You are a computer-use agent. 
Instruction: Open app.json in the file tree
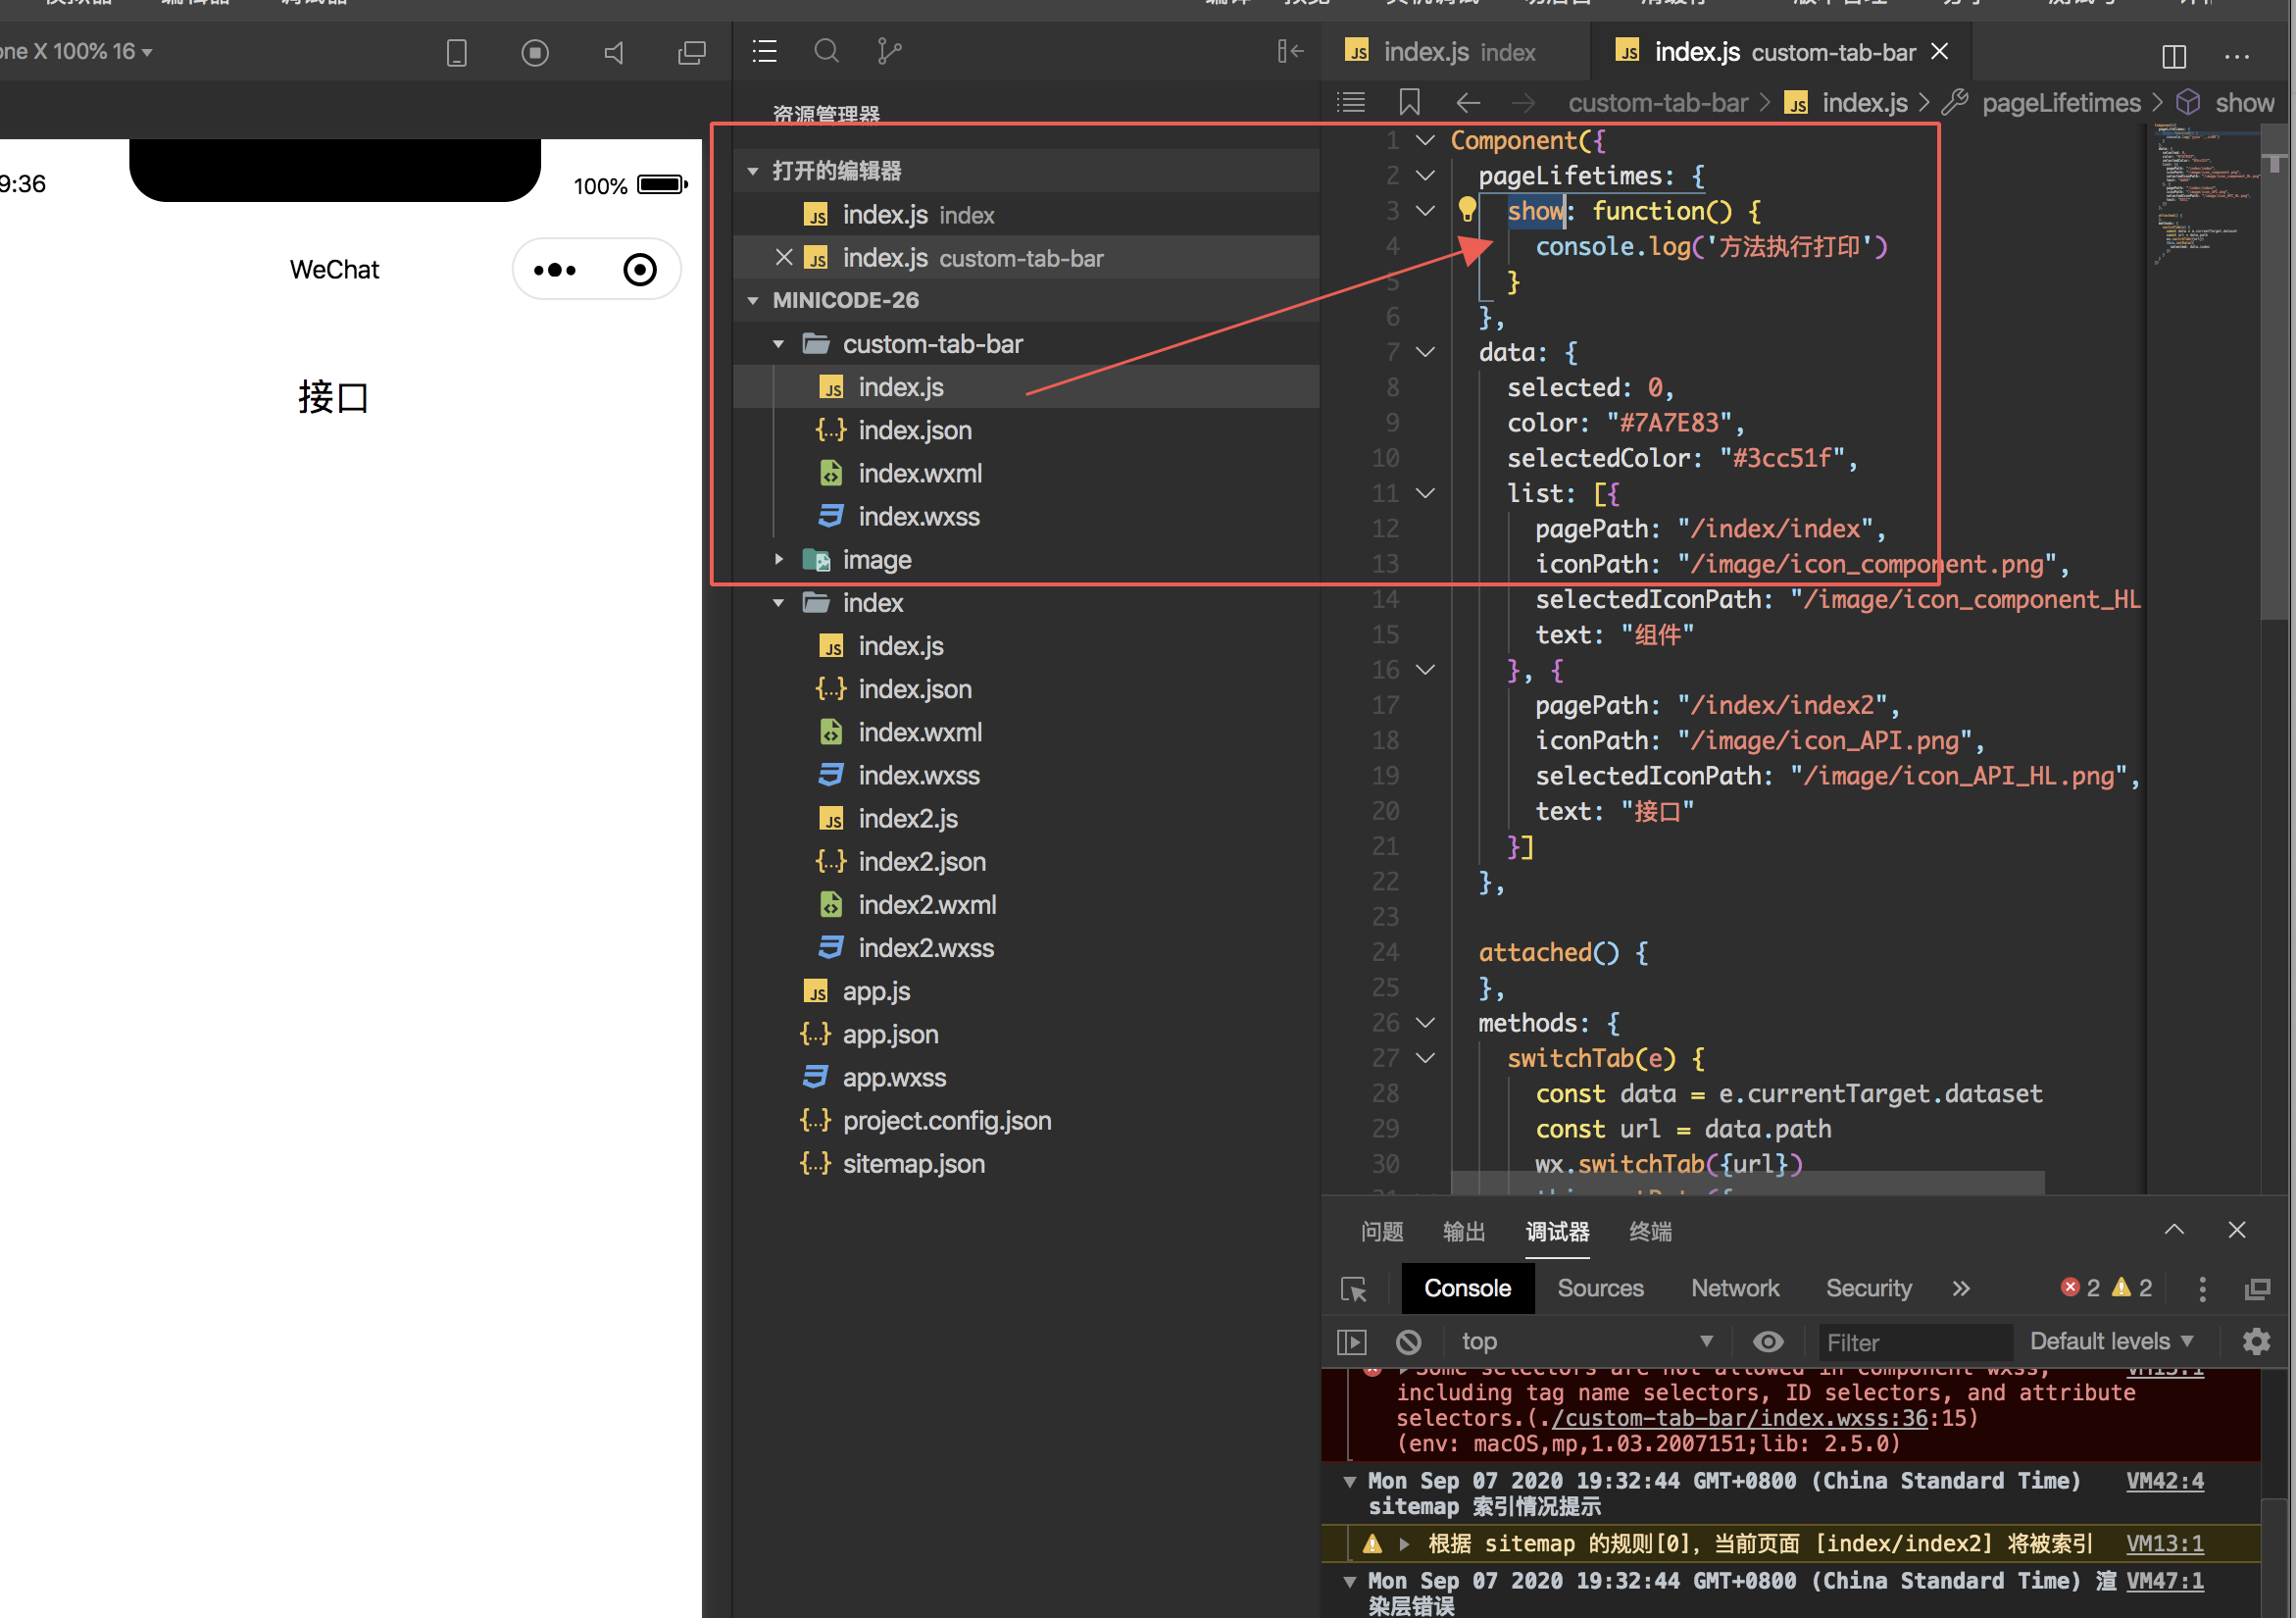point(889,1034)
